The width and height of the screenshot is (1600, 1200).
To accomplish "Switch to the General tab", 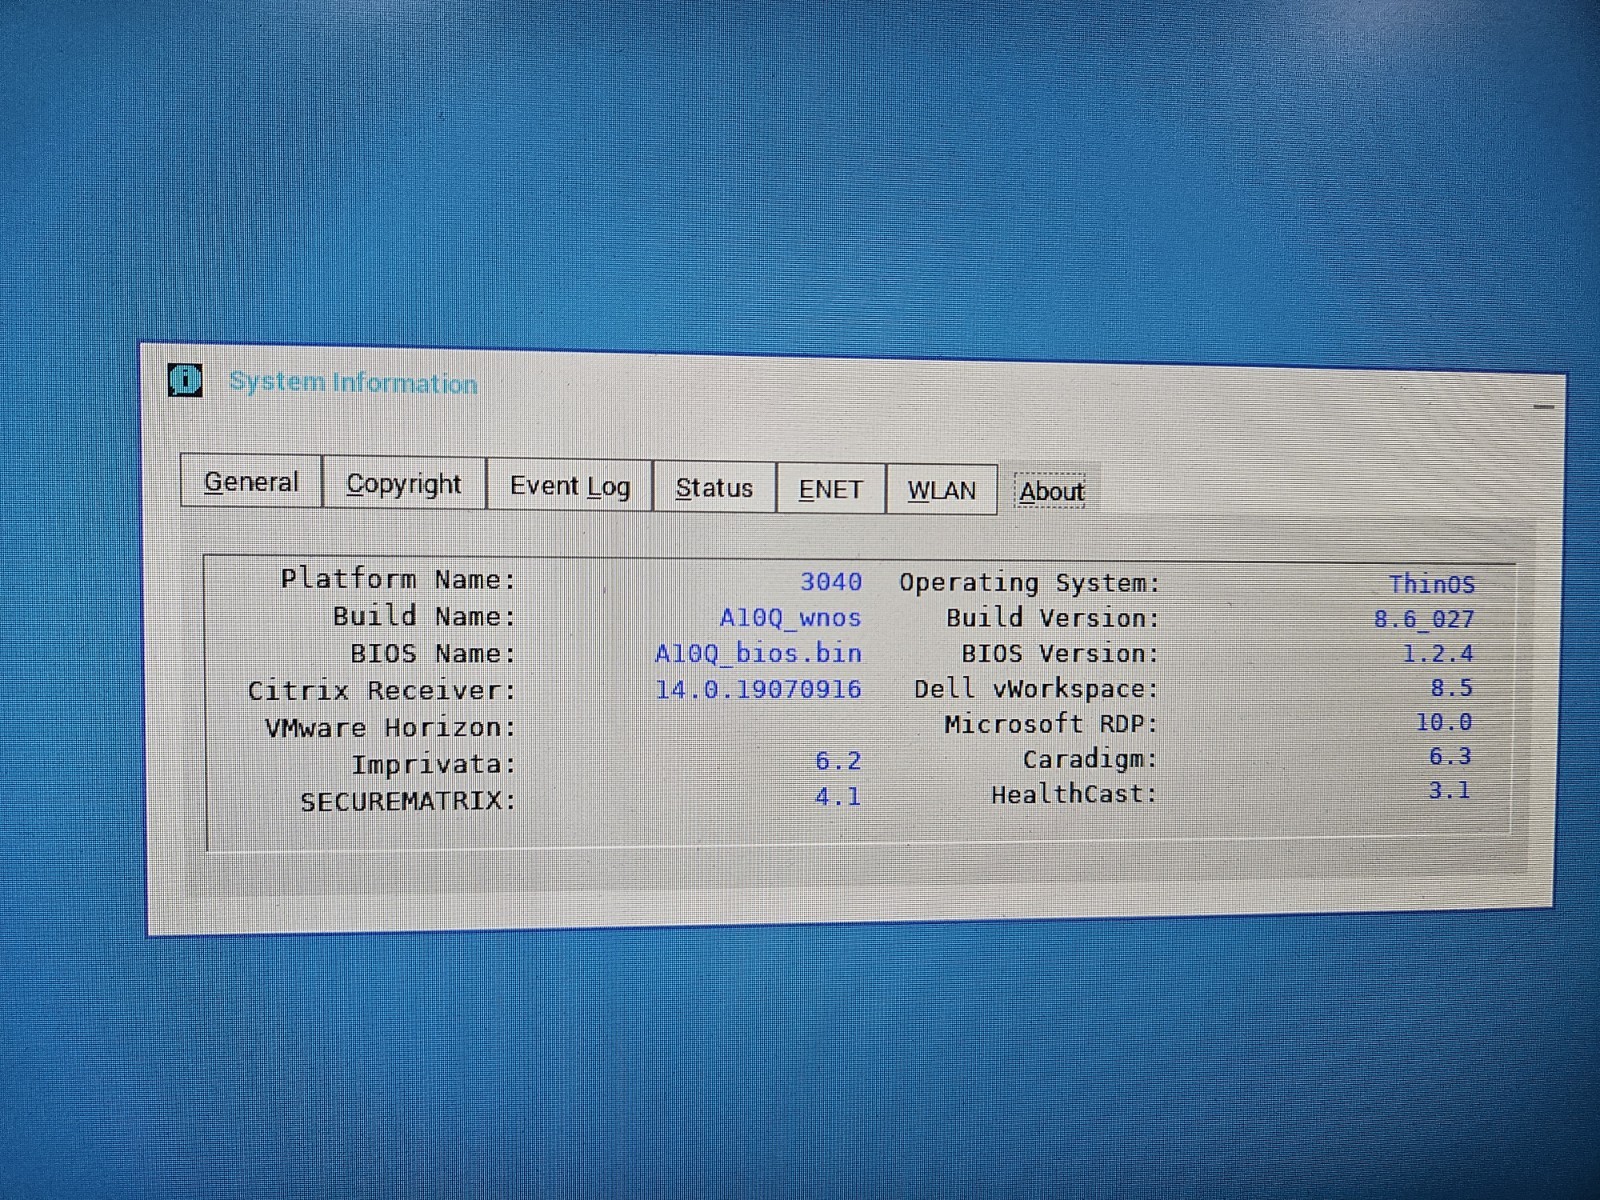I will tap(252, 482).
